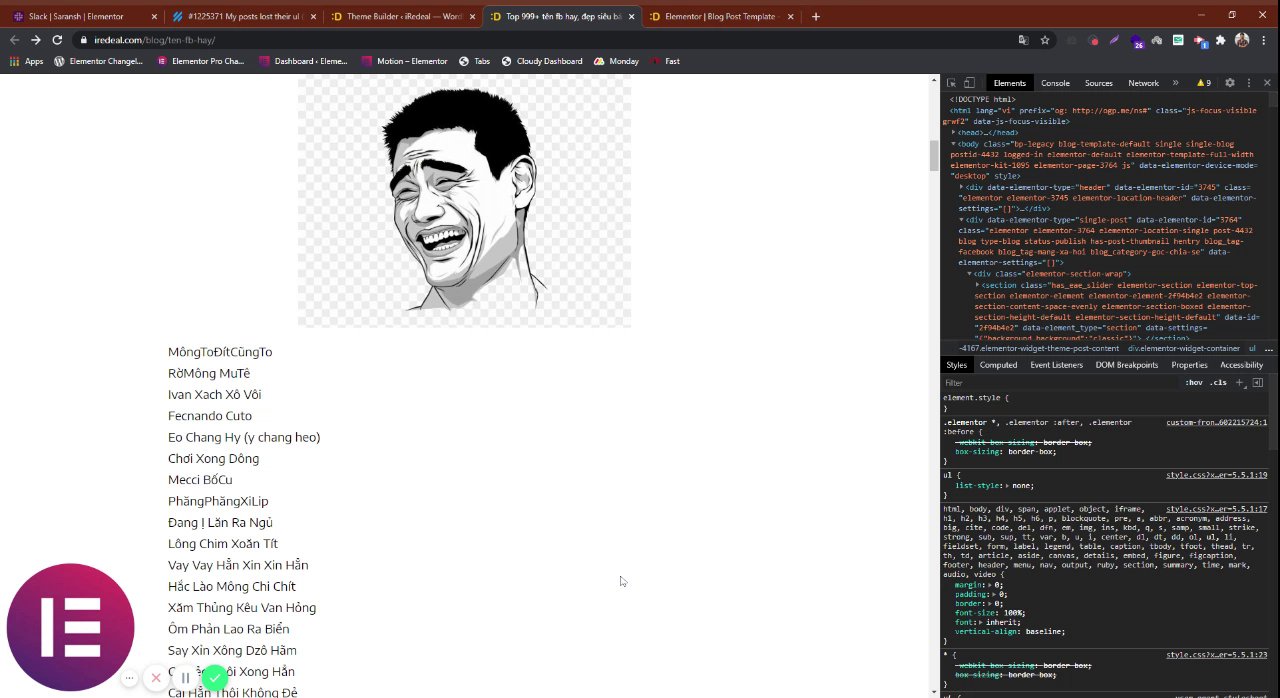Viewport: 1280px width, 698px height.
Task: Open the Network tab in DevTools
Action: 1143,83
